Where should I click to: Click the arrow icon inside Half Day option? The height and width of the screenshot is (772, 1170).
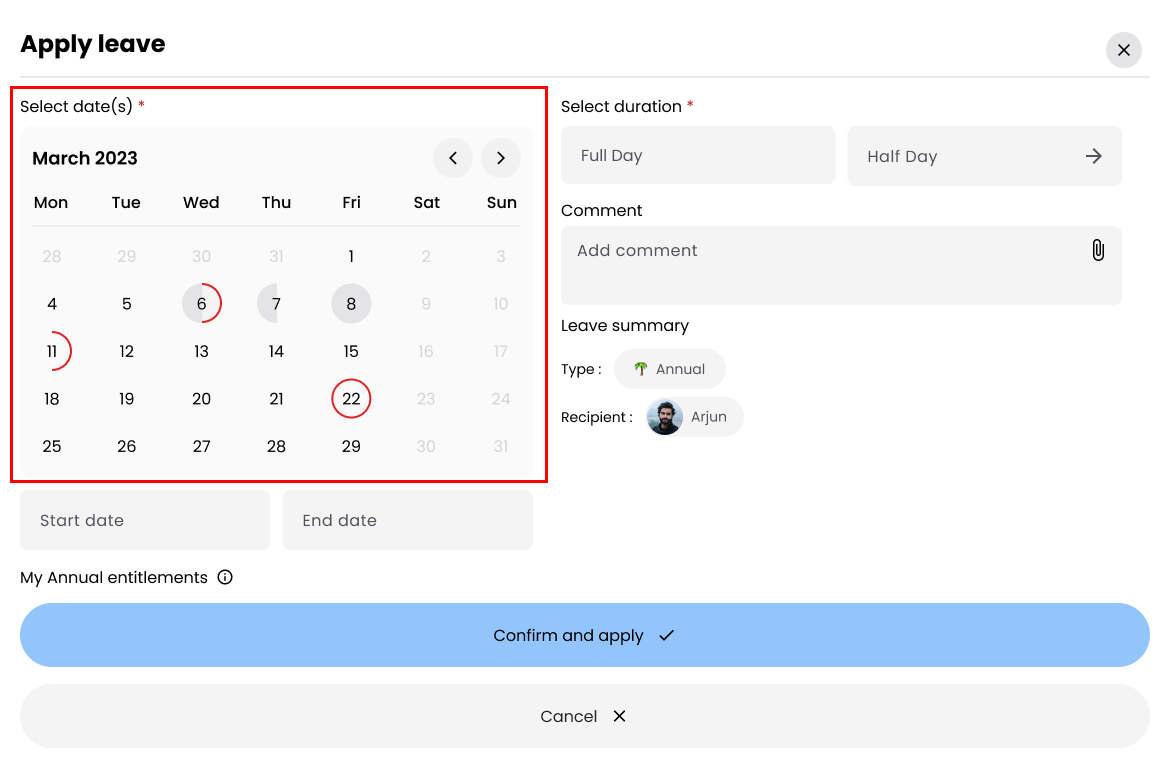pos(1094,155)
